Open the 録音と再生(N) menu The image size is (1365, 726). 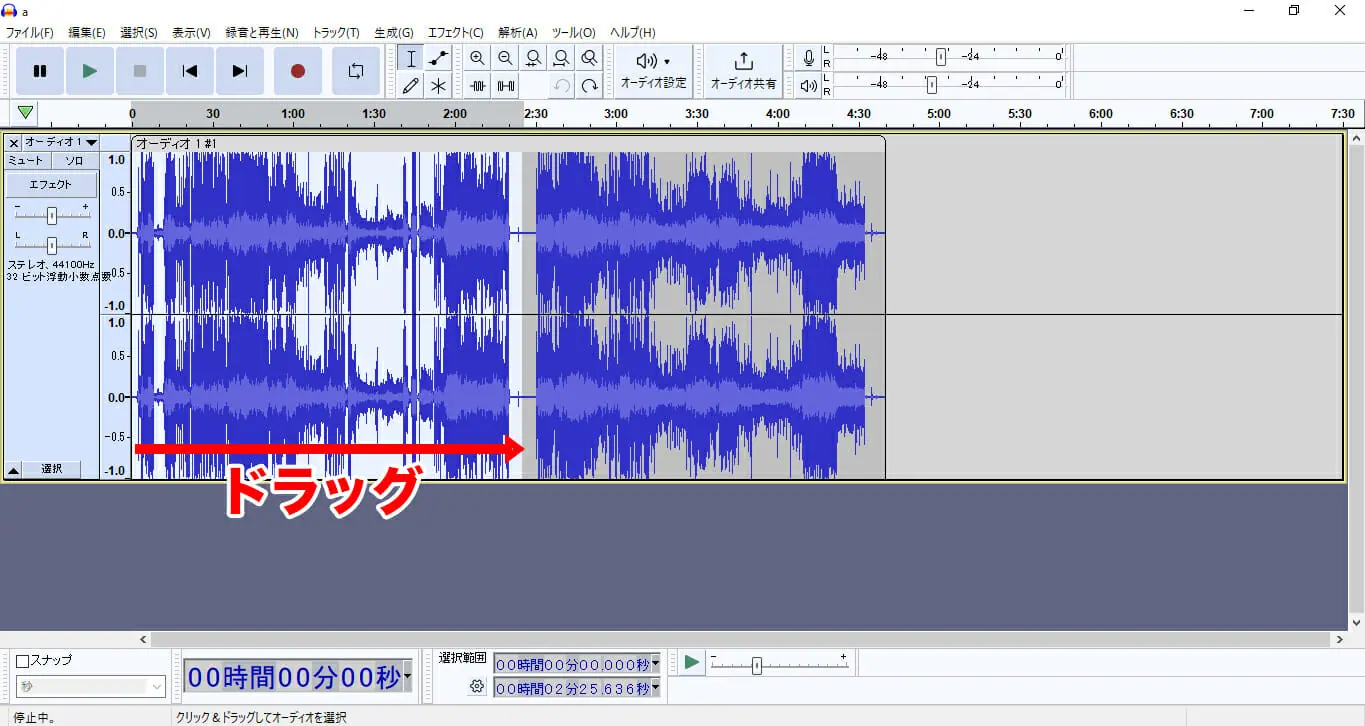tap(262, 32)
